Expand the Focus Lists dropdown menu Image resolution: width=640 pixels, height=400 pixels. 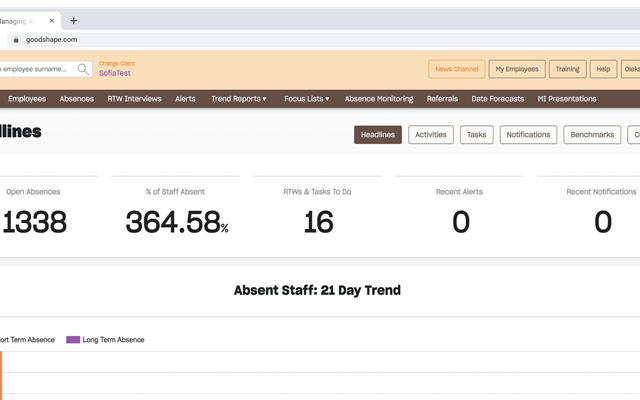pyautogui.click(x=307, y=99)
